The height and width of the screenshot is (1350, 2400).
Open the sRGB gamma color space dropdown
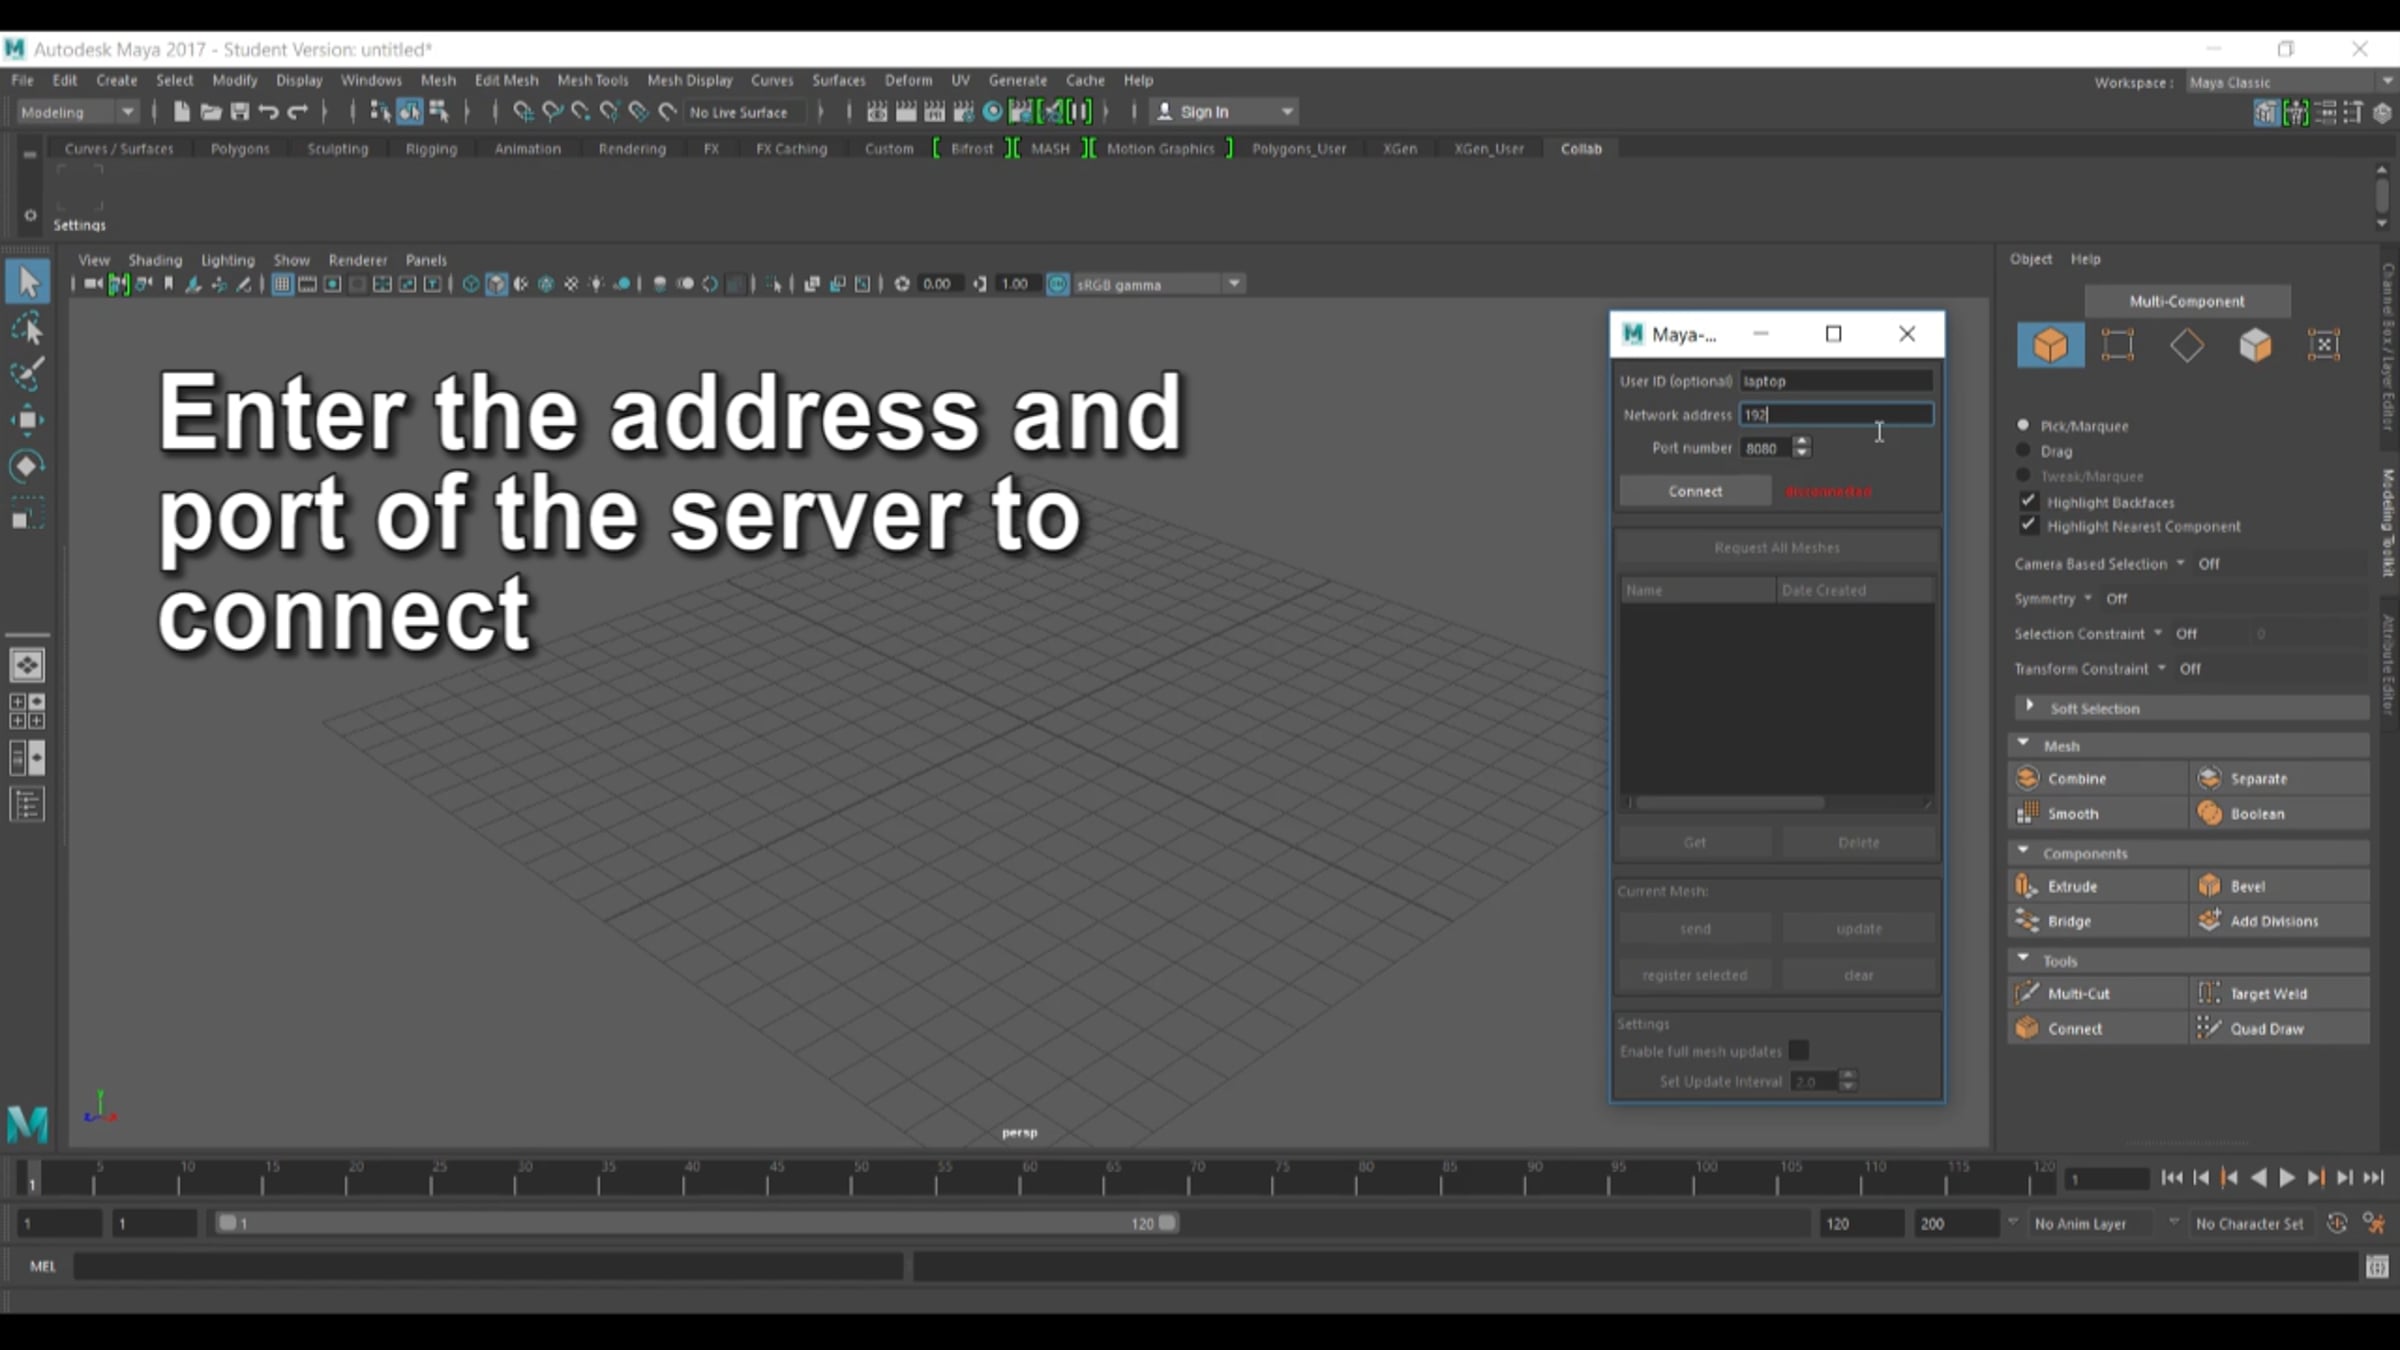tap(1158, 284)
